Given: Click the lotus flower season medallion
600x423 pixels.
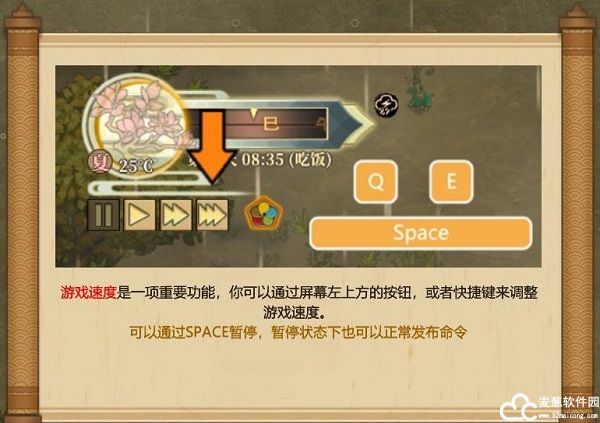Looking at the screenshot, I should pyautogui.click(x=138, y=121).
